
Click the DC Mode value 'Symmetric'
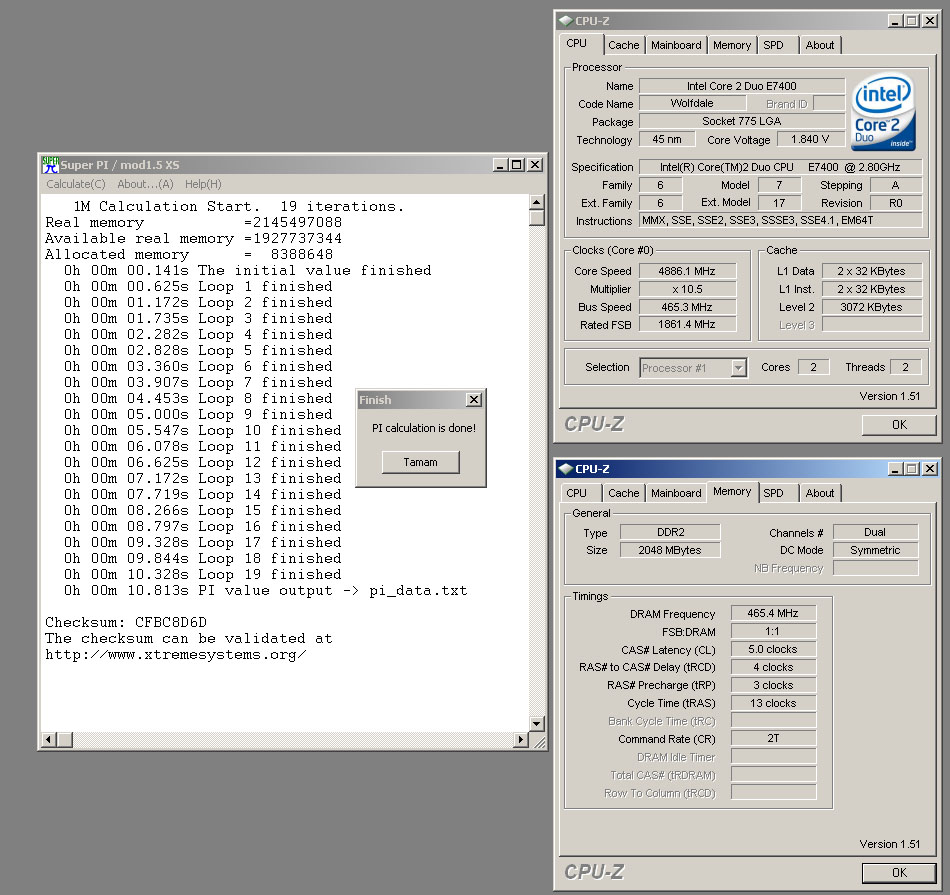[x=875, y=550]
